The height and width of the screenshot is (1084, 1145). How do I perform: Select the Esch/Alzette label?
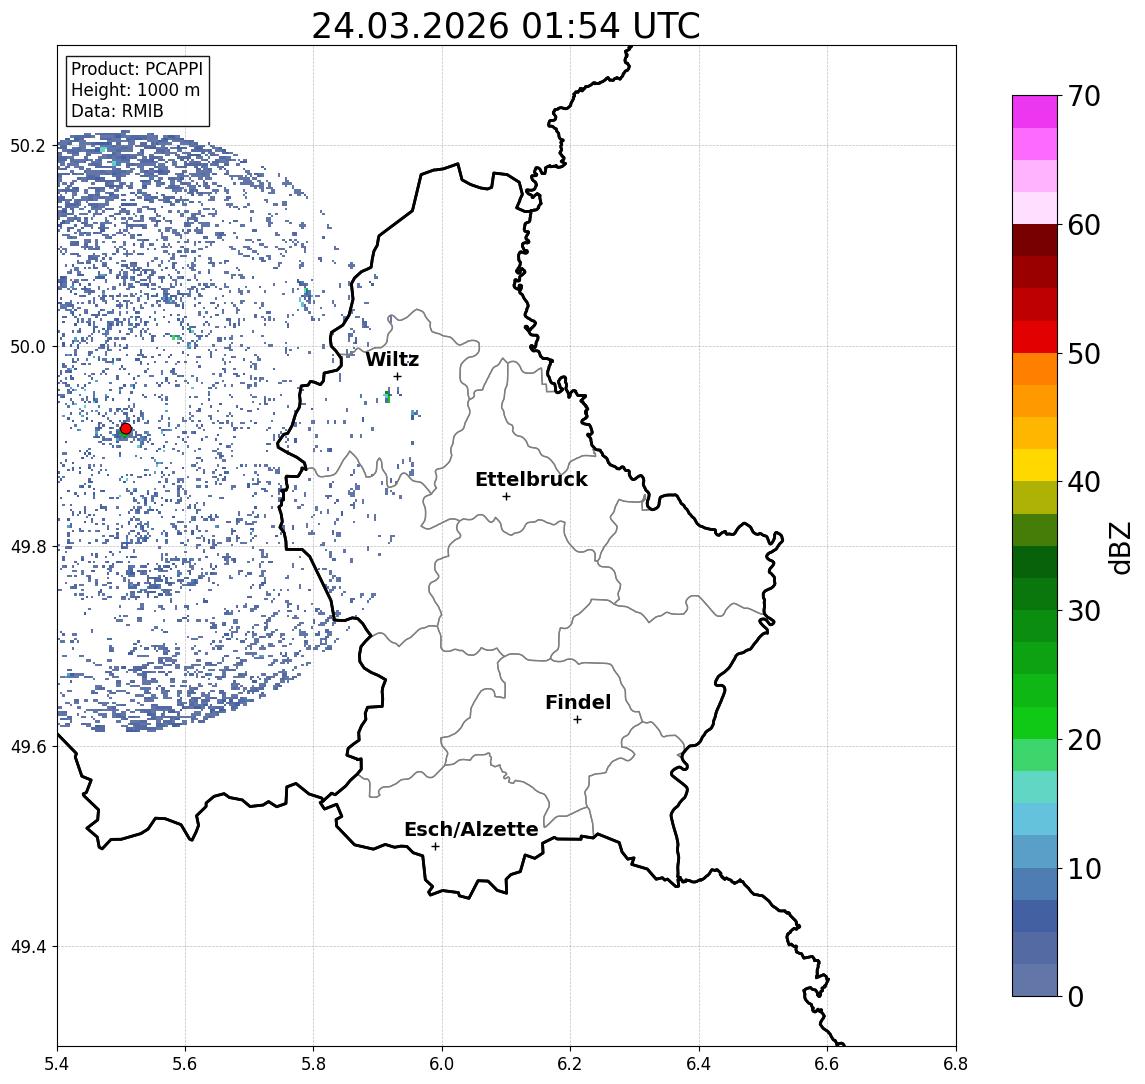coord(471,829)
